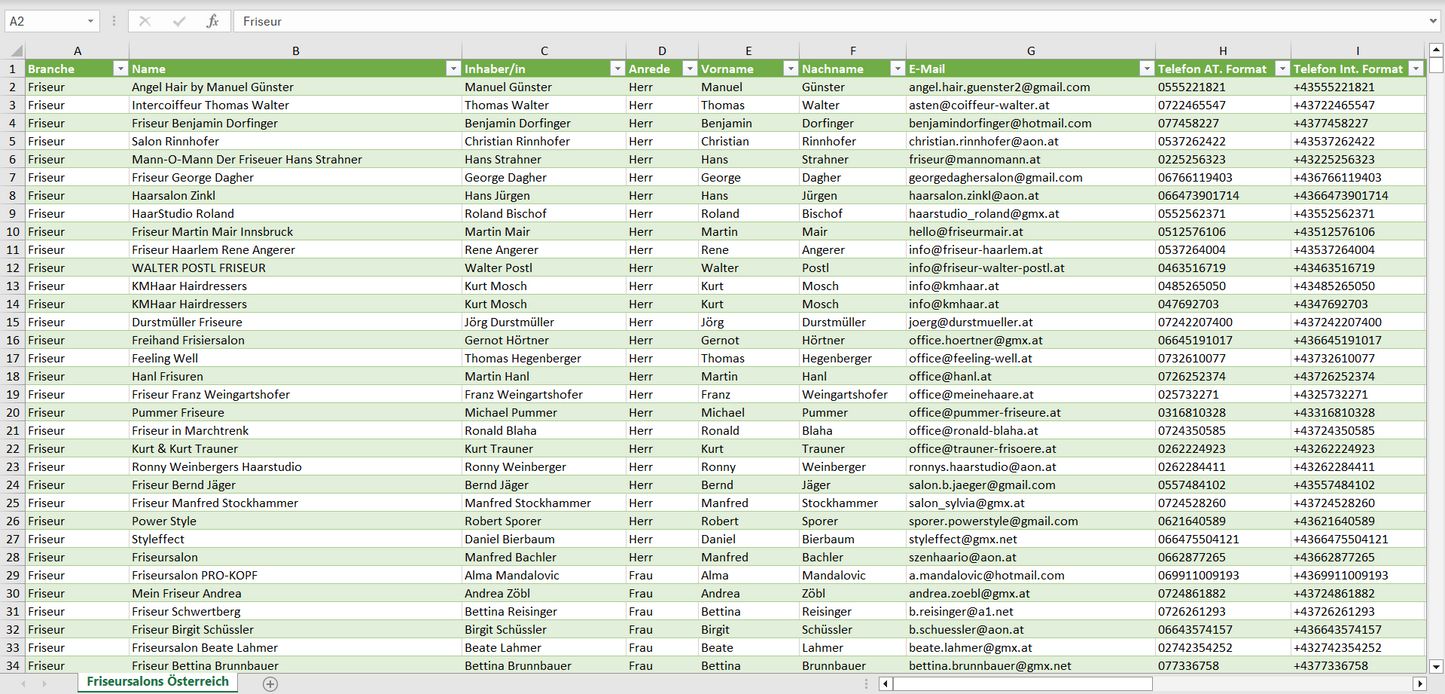Select row 15 header
Viewport: 1445px width, 694px height.
pos(13,322)
